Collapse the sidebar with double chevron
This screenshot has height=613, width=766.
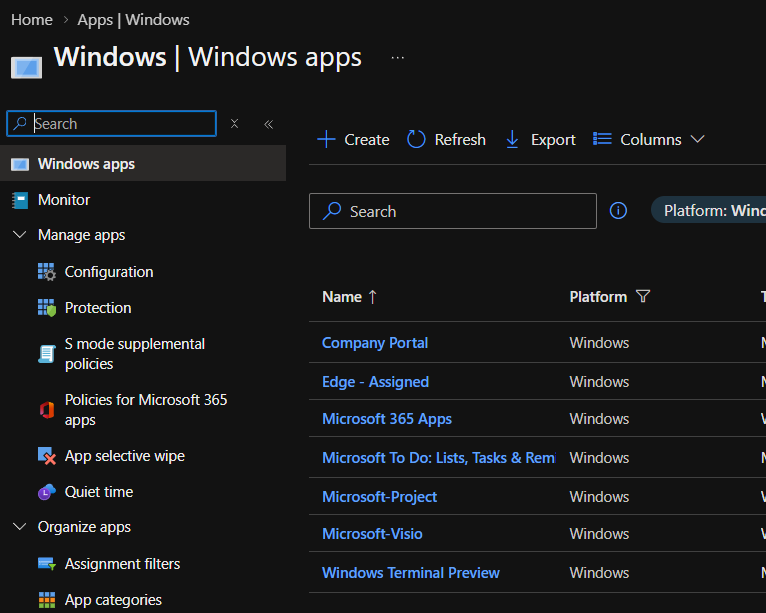(x=269, y=124)
